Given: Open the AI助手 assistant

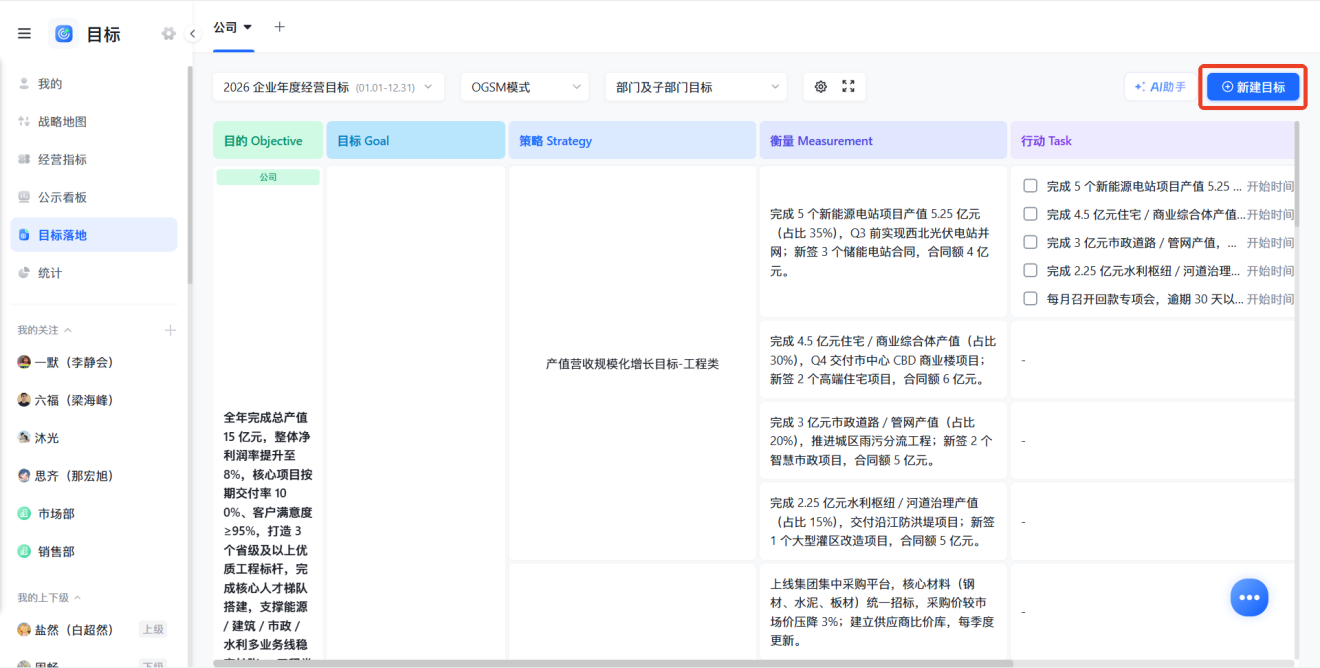Looking at the screenshot, I should coord(1160,87).
